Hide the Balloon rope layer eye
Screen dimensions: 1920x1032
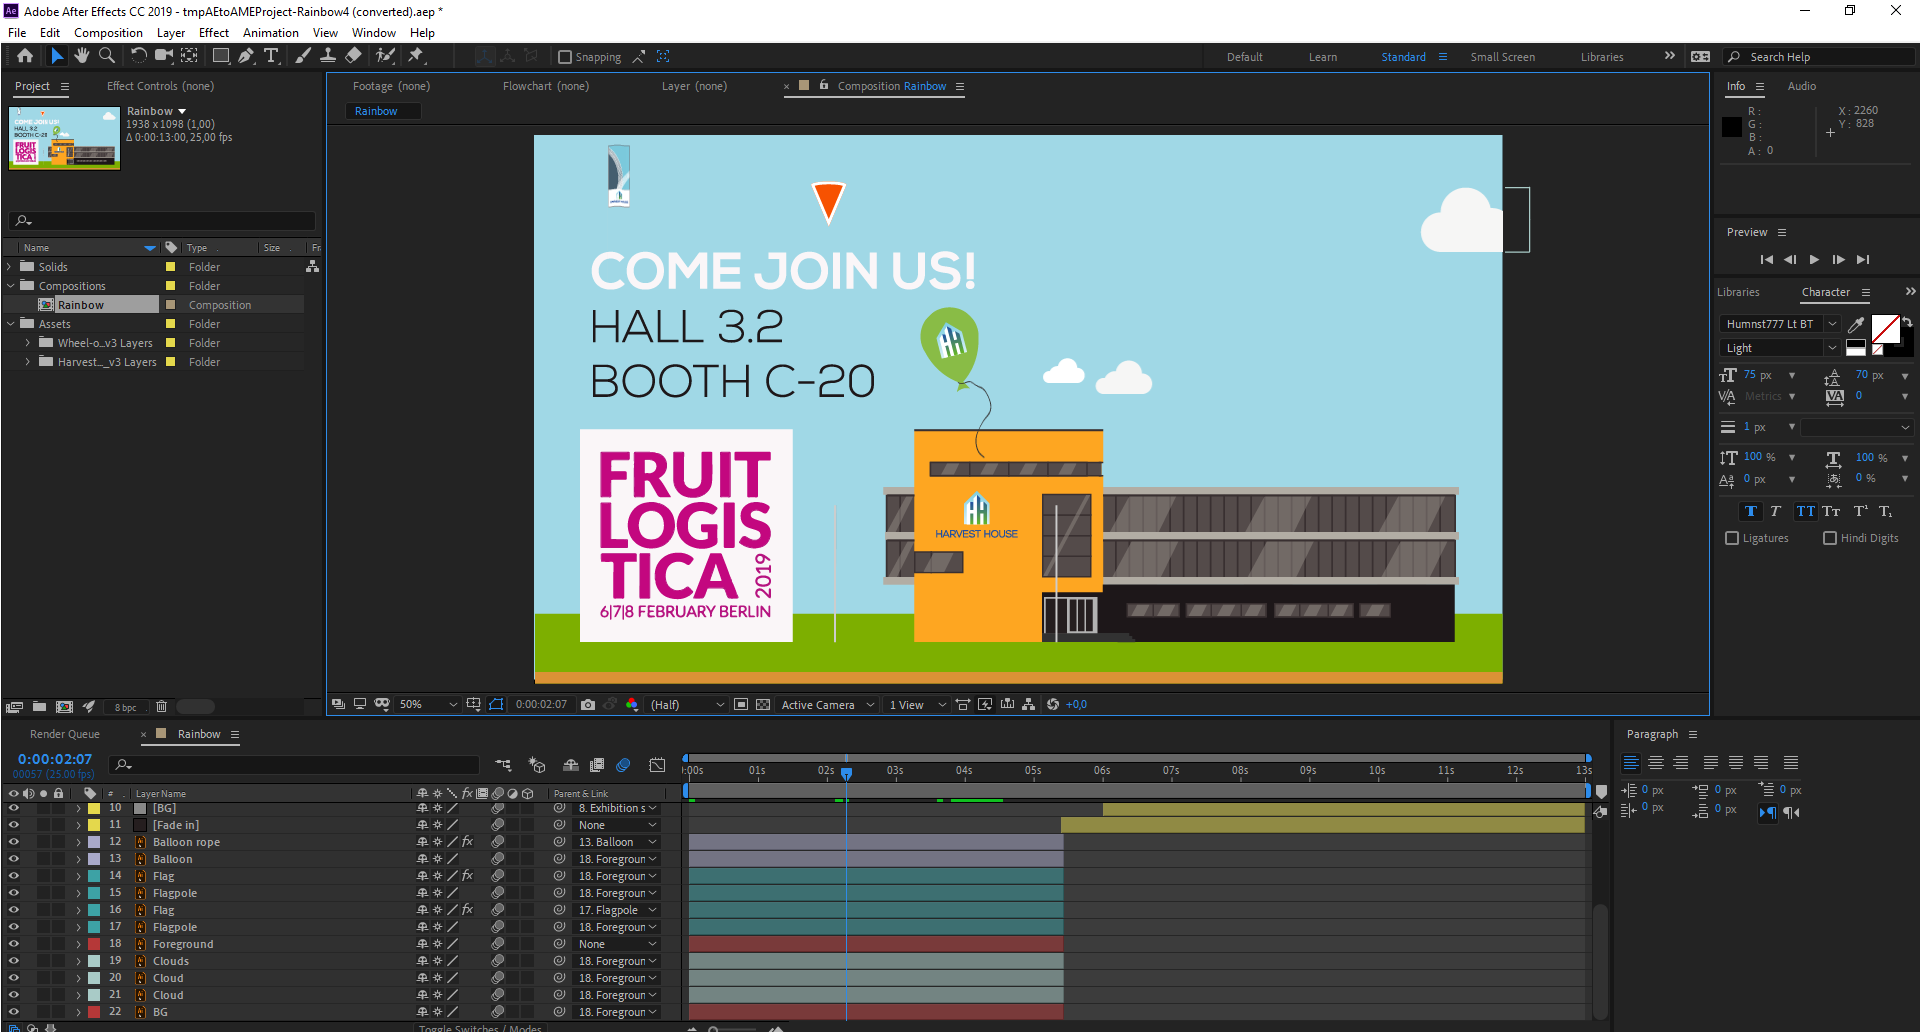[x=14, y=842]
